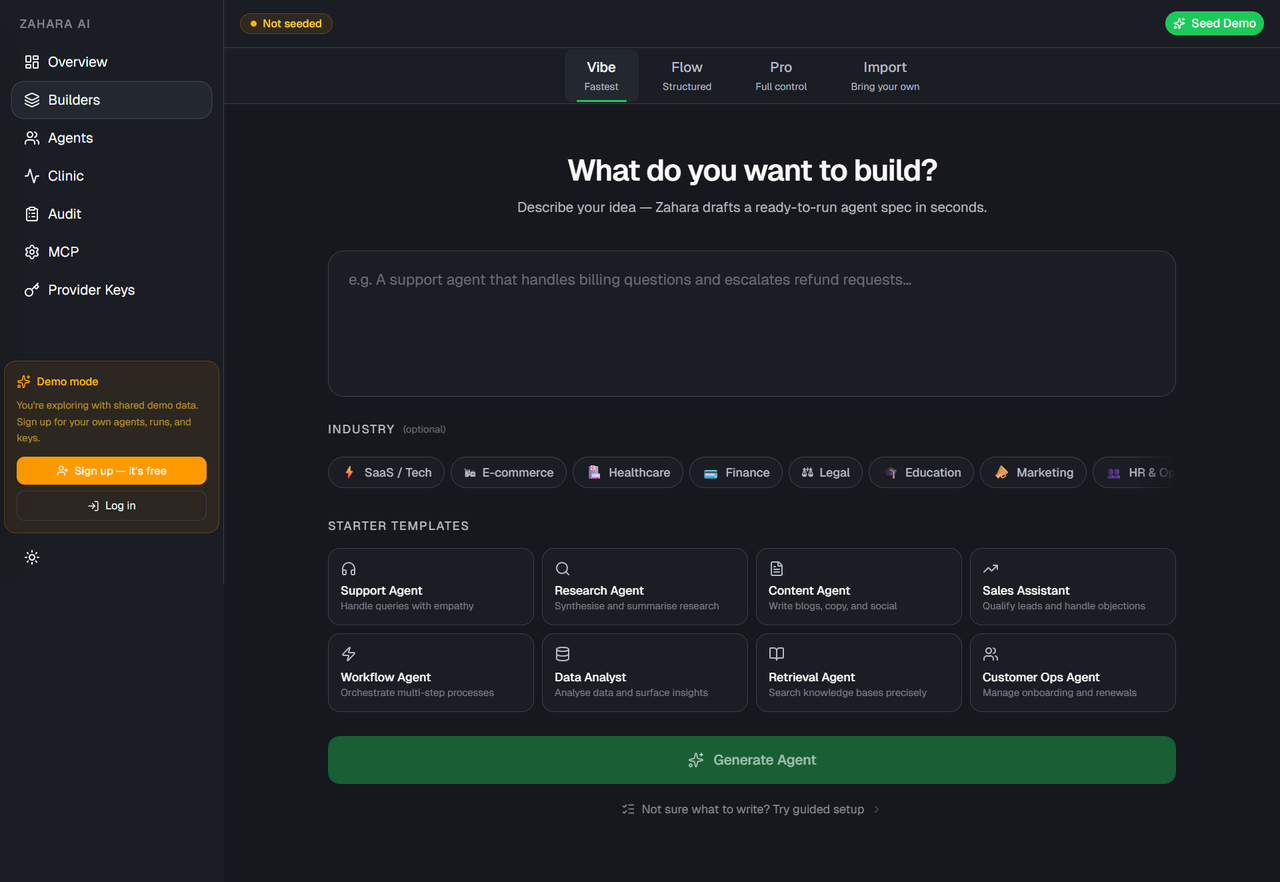
Task: Click the Provider Keys key icon
Action: click(x=32, y=290)
